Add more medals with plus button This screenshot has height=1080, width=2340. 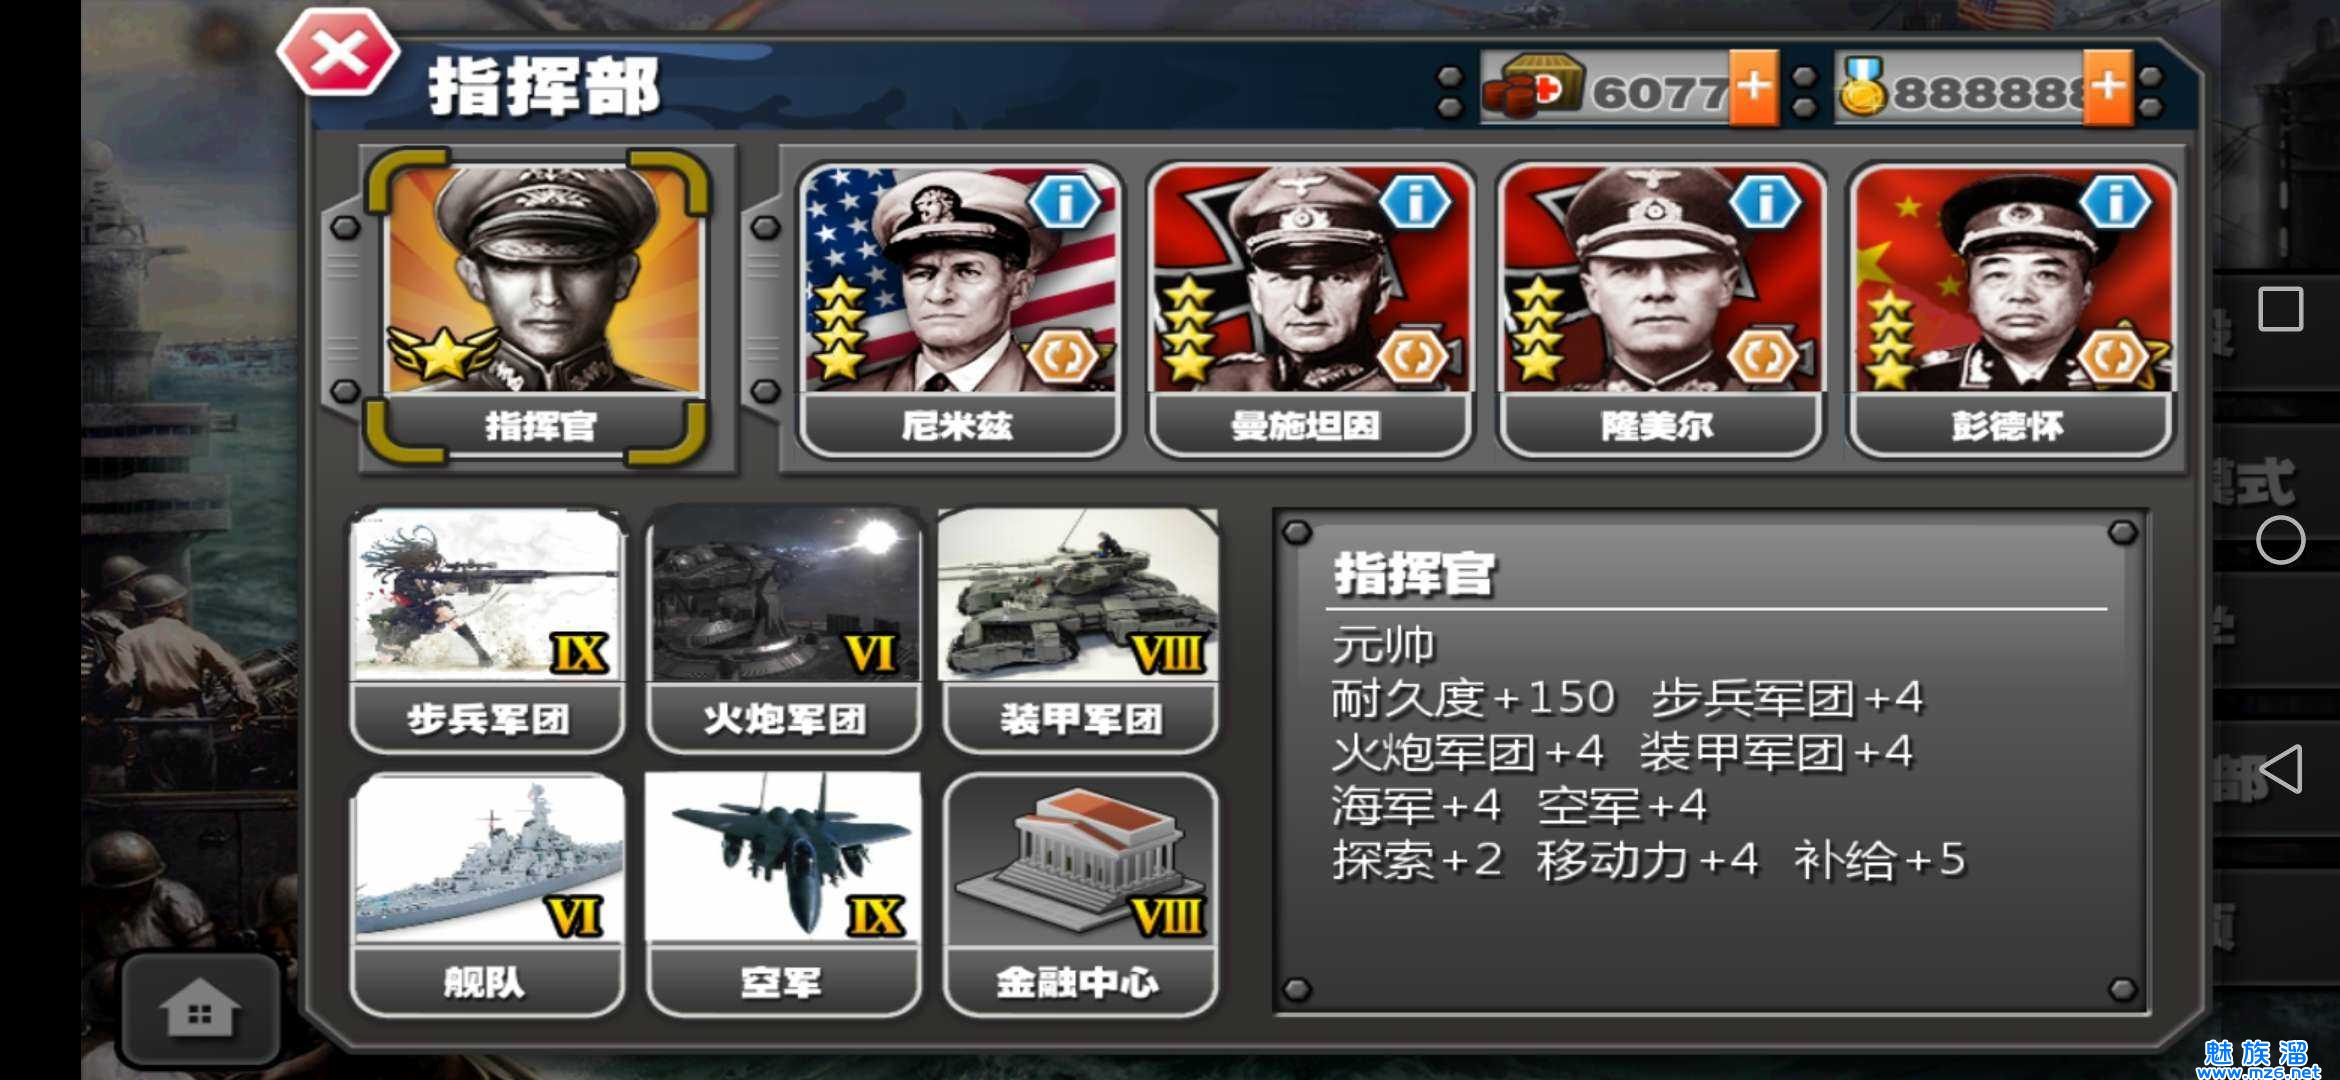point(2108,88)
